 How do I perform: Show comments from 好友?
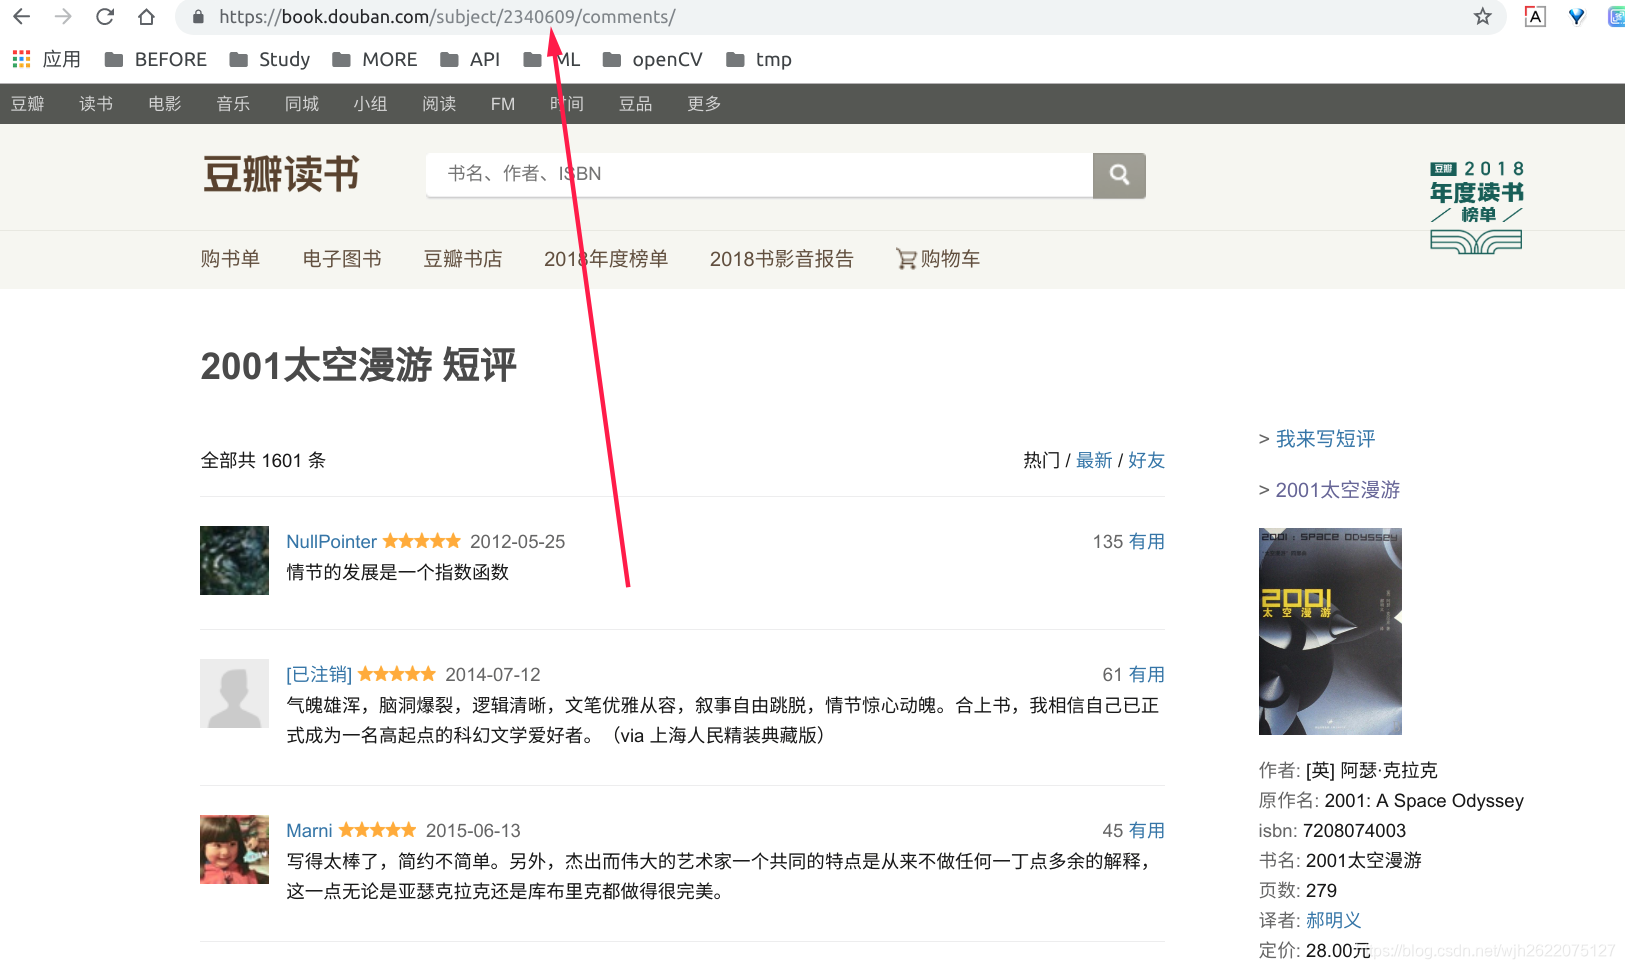coord(1146,460)
